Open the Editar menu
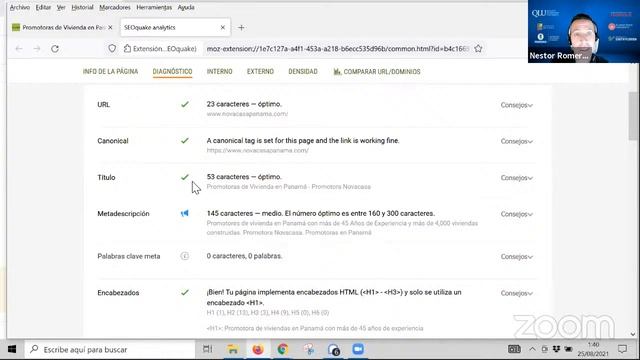 (43, 7)
